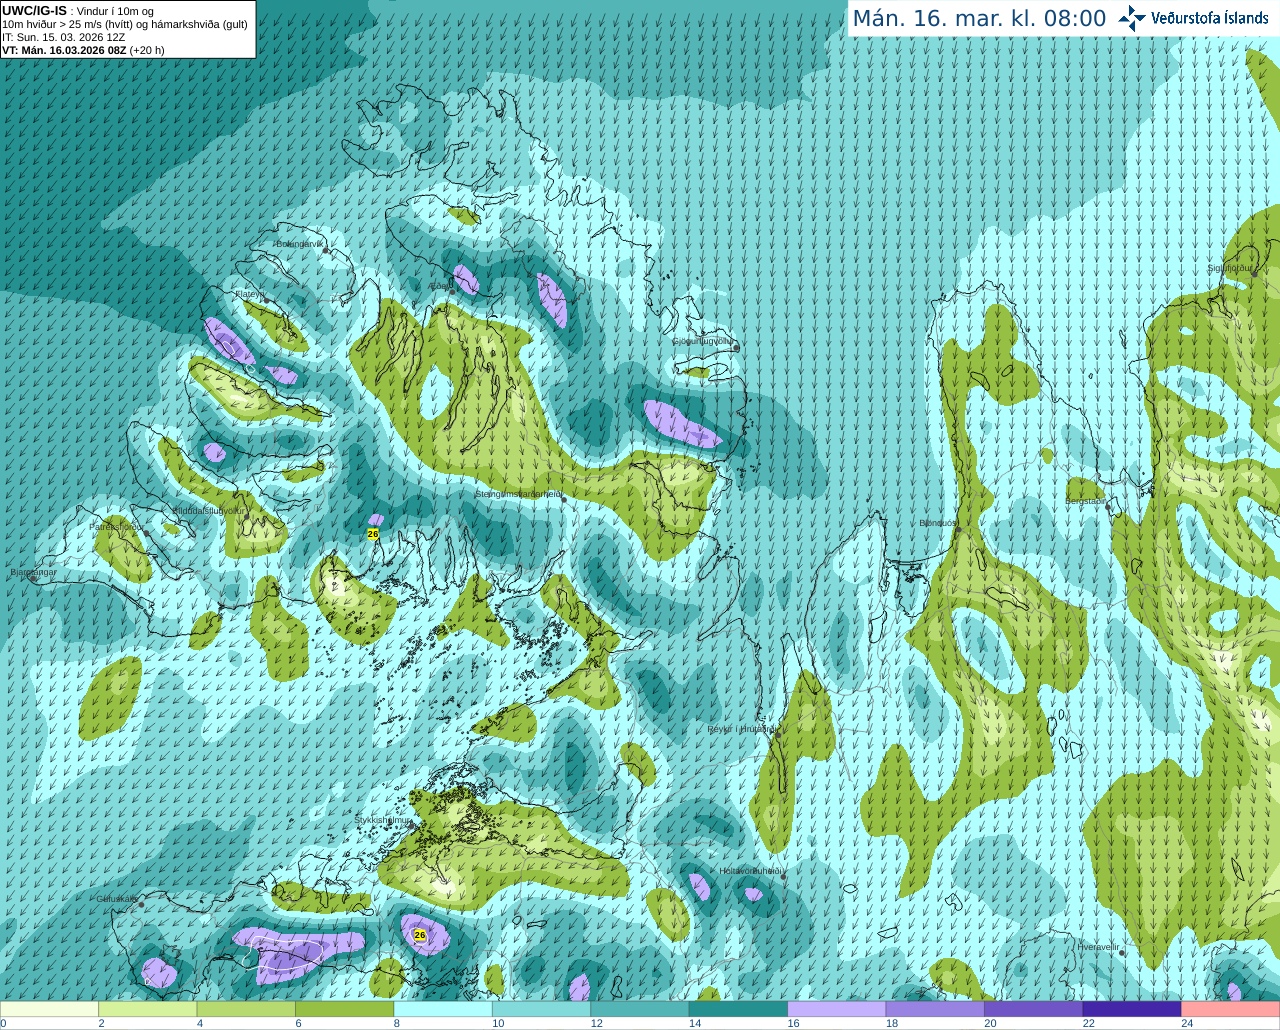Pick the 4–6 m/s legend swatch
This screenshot has width=1280, height=1030.
point(246,1009)
